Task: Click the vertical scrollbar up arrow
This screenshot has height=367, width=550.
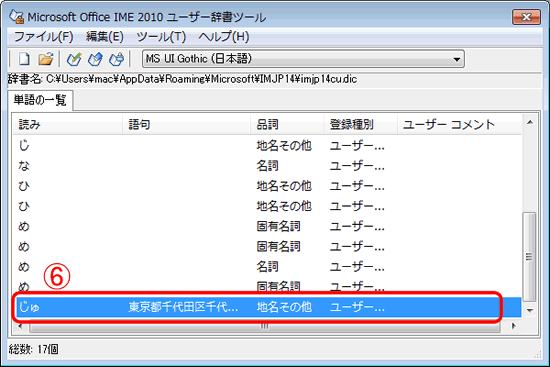Action: (530, 122)
